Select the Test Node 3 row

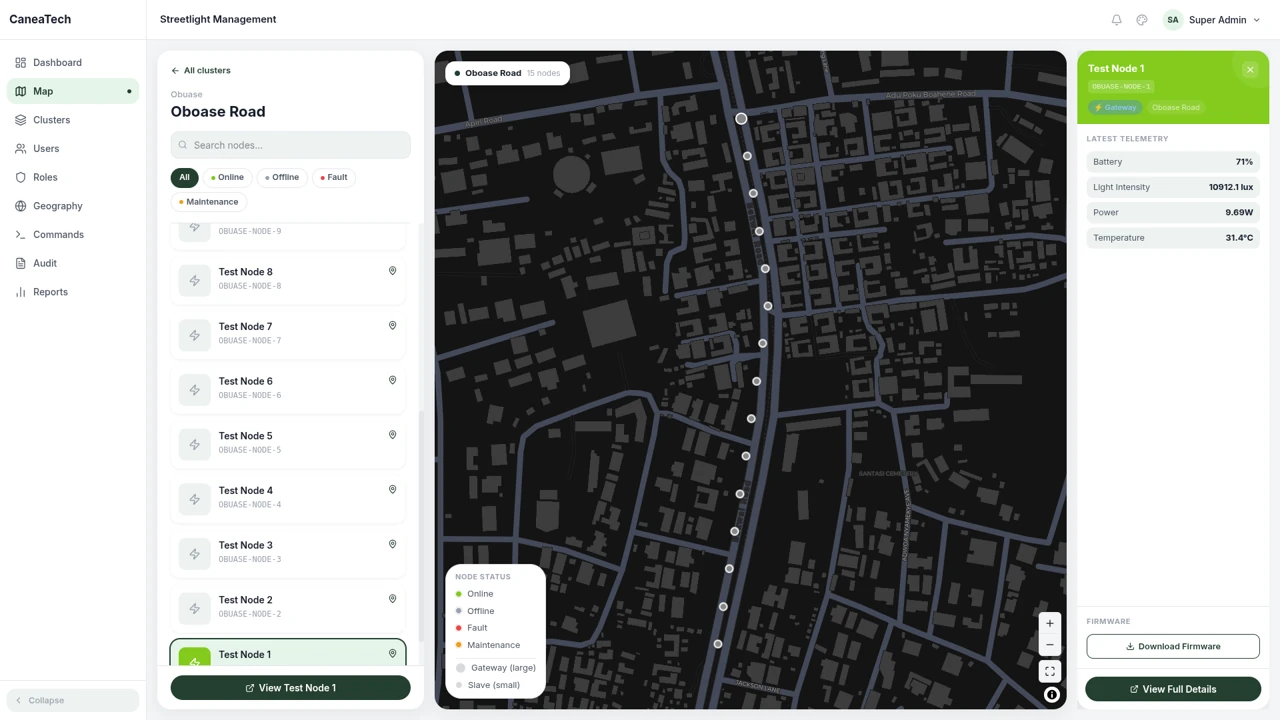coord(288,552)
